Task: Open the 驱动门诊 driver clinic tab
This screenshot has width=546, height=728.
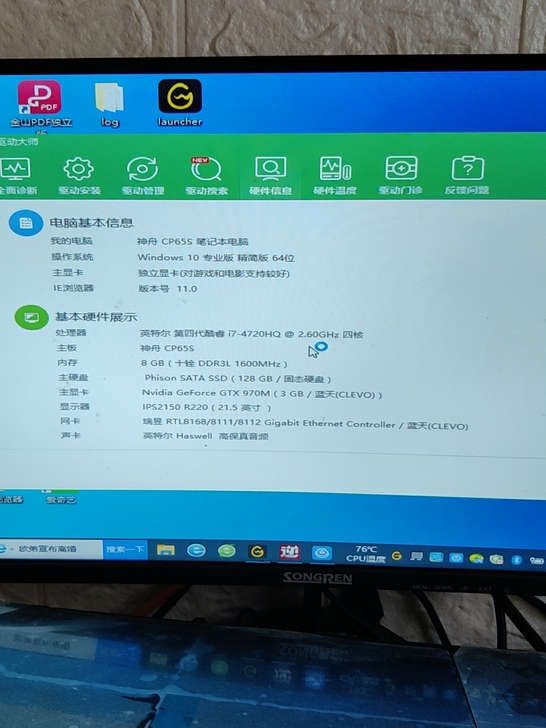Action: click(x=400, y=176)
